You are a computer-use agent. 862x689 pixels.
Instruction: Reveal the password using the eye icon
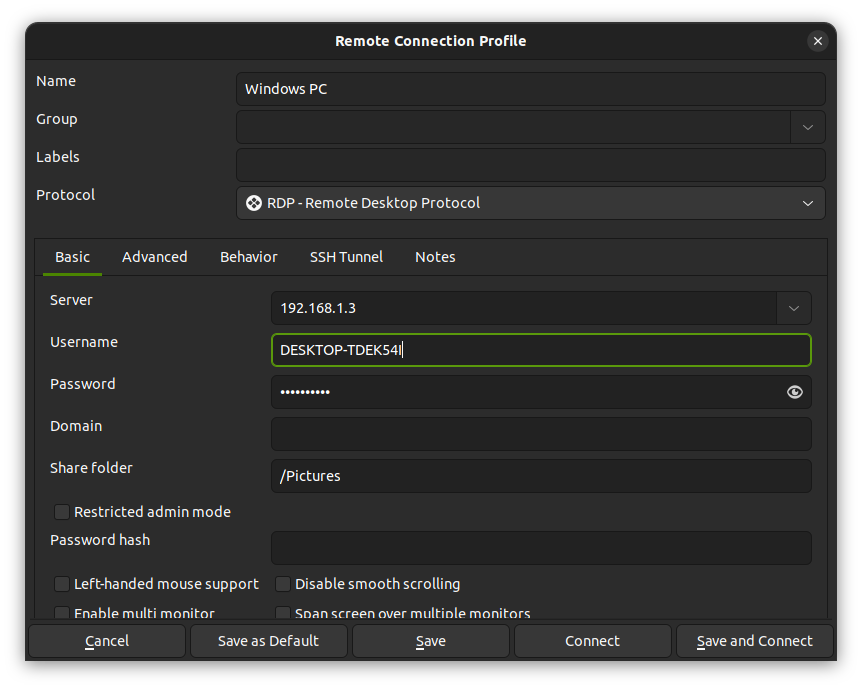794,392
